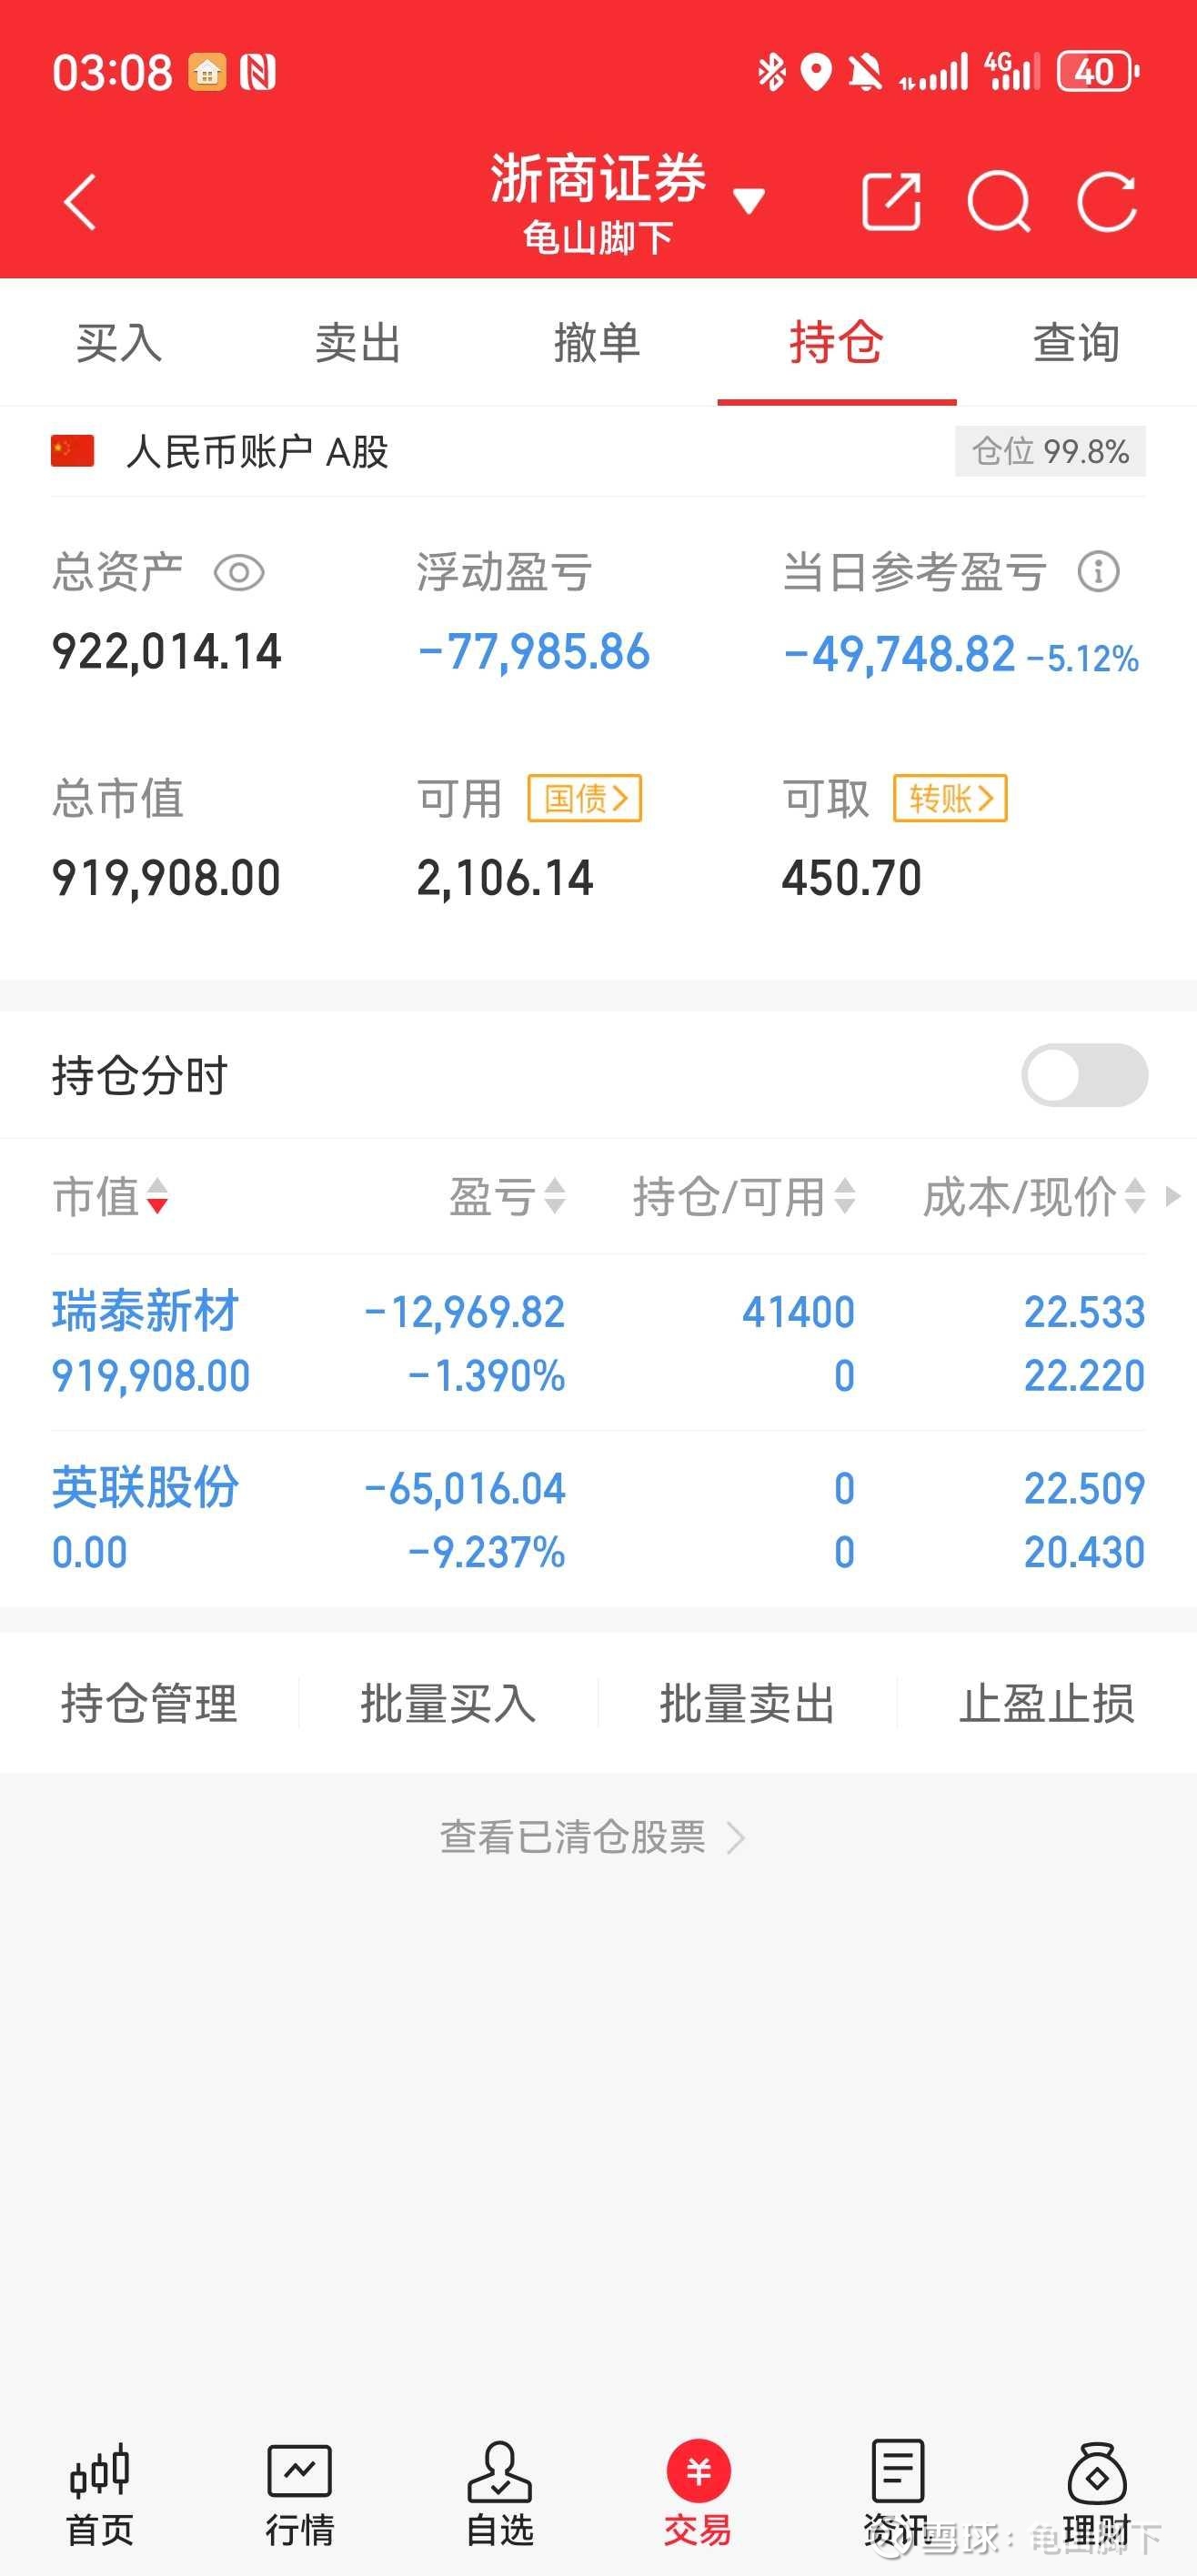Tap the back arrow icon
Image resolution: width=1197 pixels, height=2576 pixels.
pyautogui.click(x=80, y=203)
